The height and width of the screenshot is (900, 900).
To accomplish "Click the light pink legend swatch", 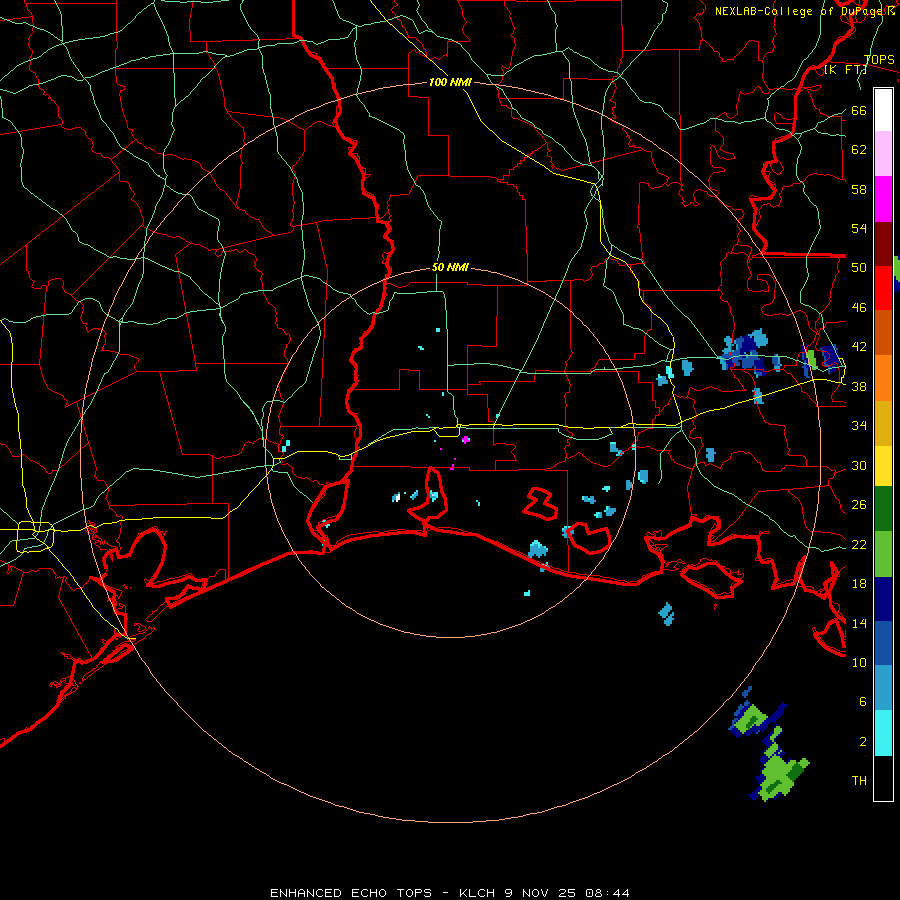I will [x=883, y=154].
